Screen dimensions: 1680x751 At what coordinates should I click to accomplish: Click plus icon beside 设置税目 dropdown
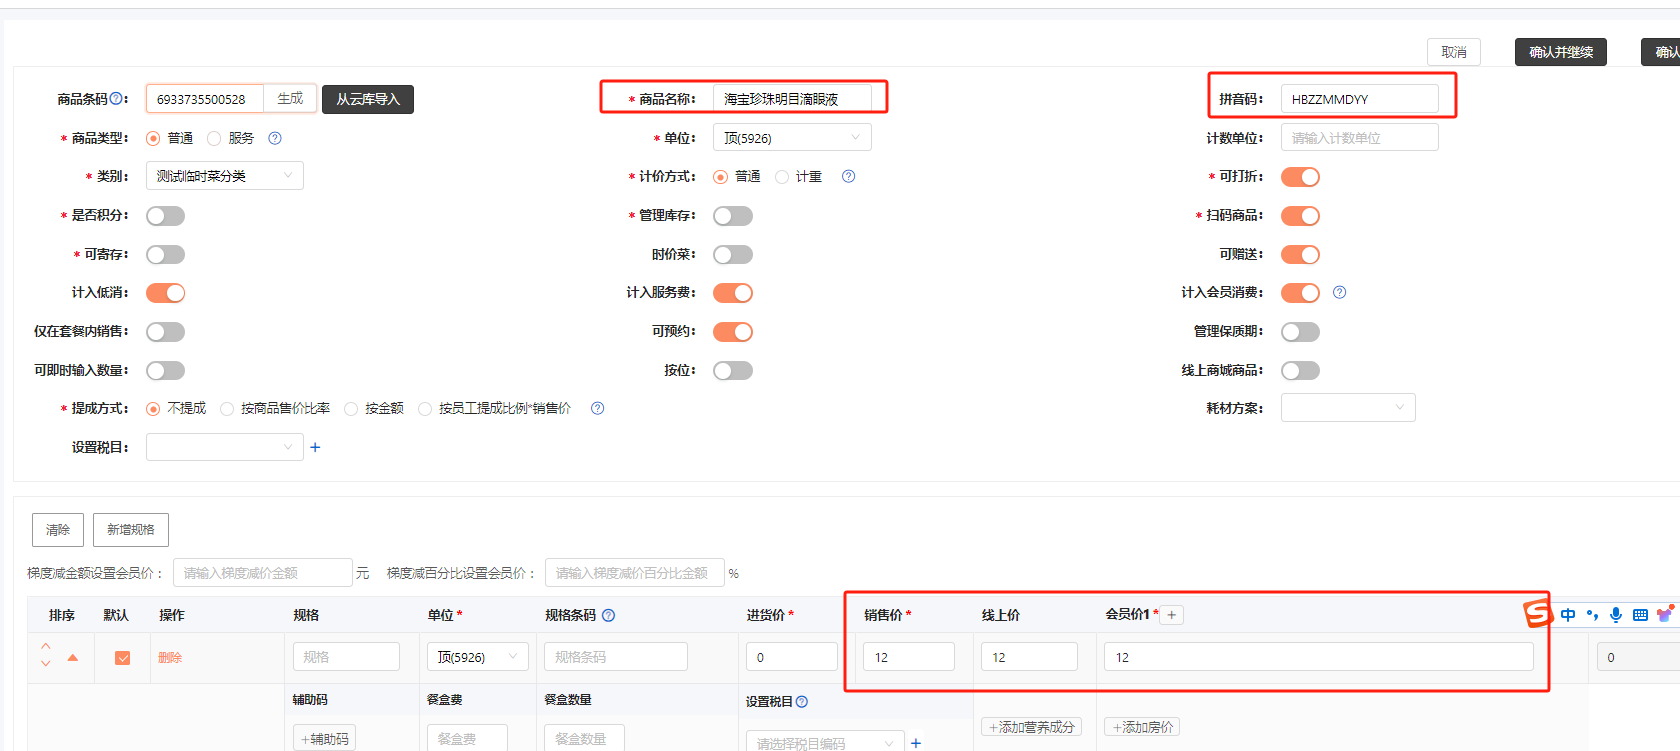click(315, 448)
